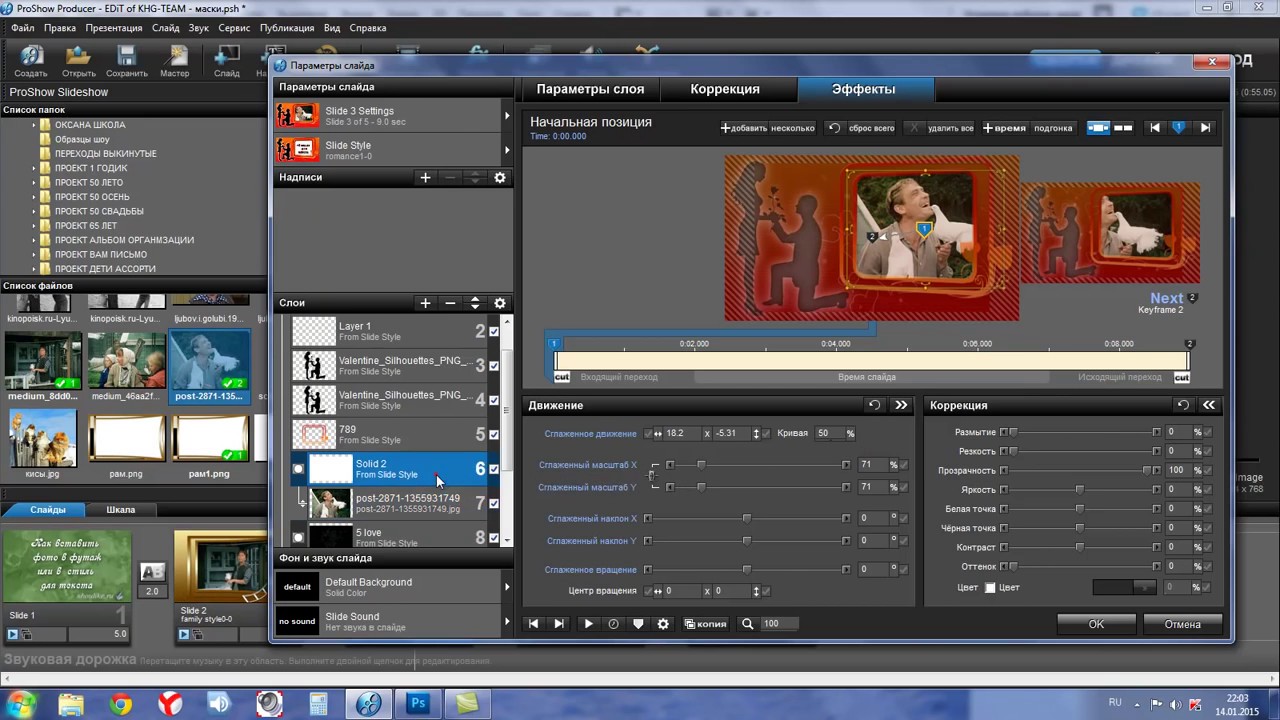Click время подгонка button
The image size is (1280, 720).
pyautogui.click(x=1028, y=128)
